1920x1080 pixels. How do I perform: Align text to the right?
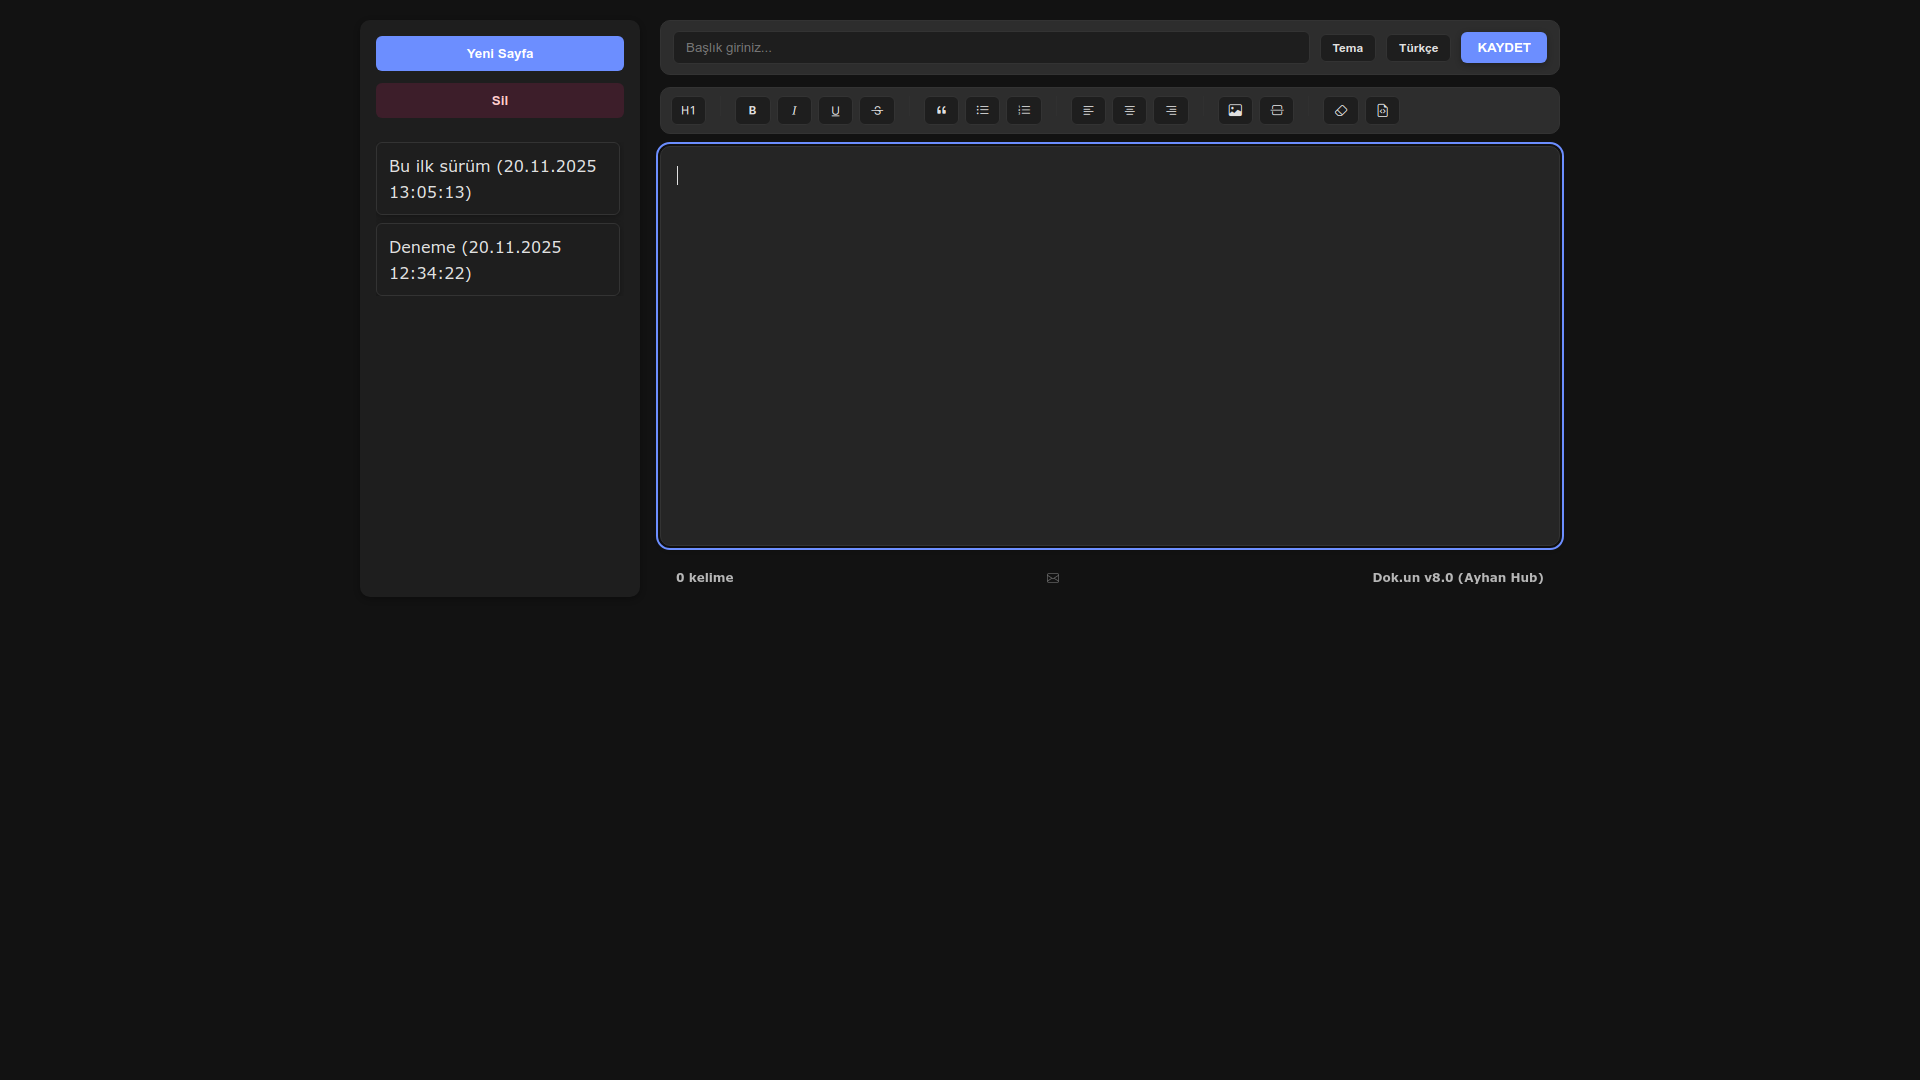coord(1171,111)
